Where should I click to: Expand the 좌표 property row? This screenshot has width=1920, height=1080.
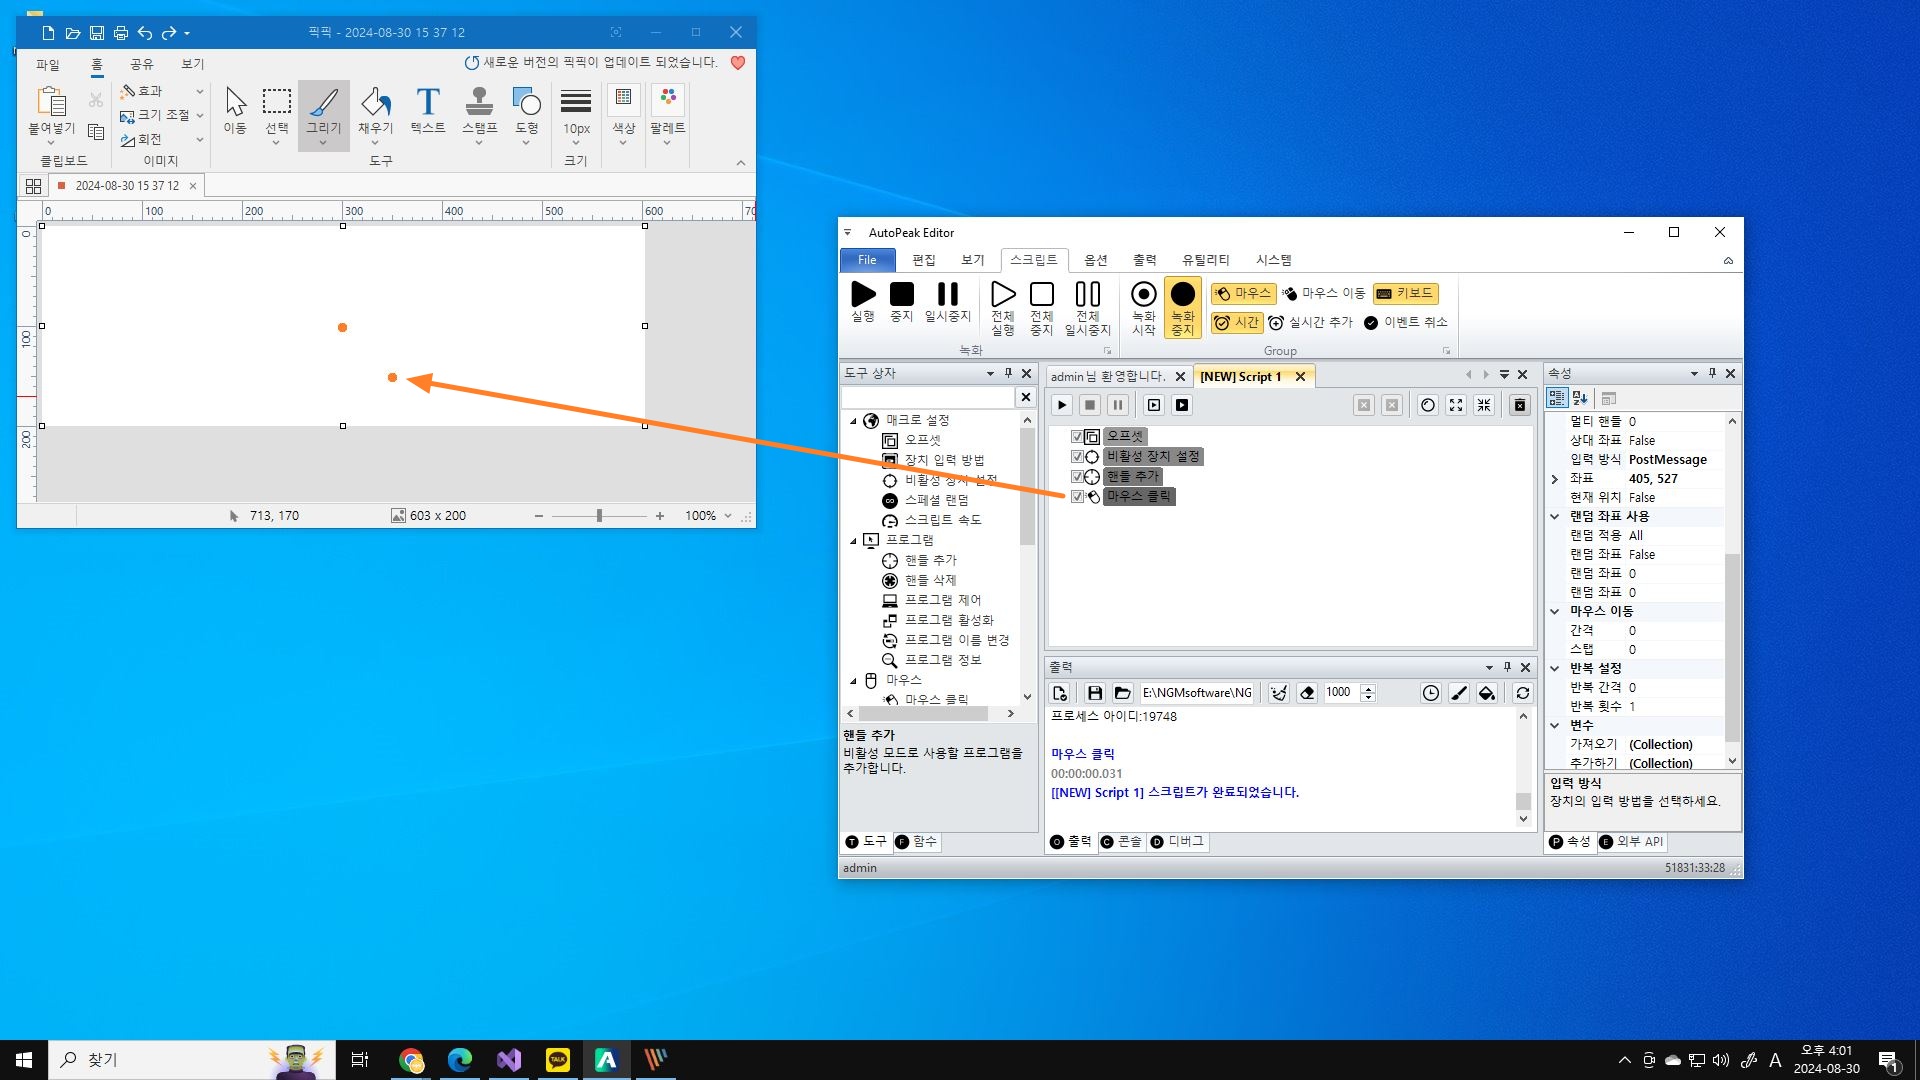point(1555,479)
